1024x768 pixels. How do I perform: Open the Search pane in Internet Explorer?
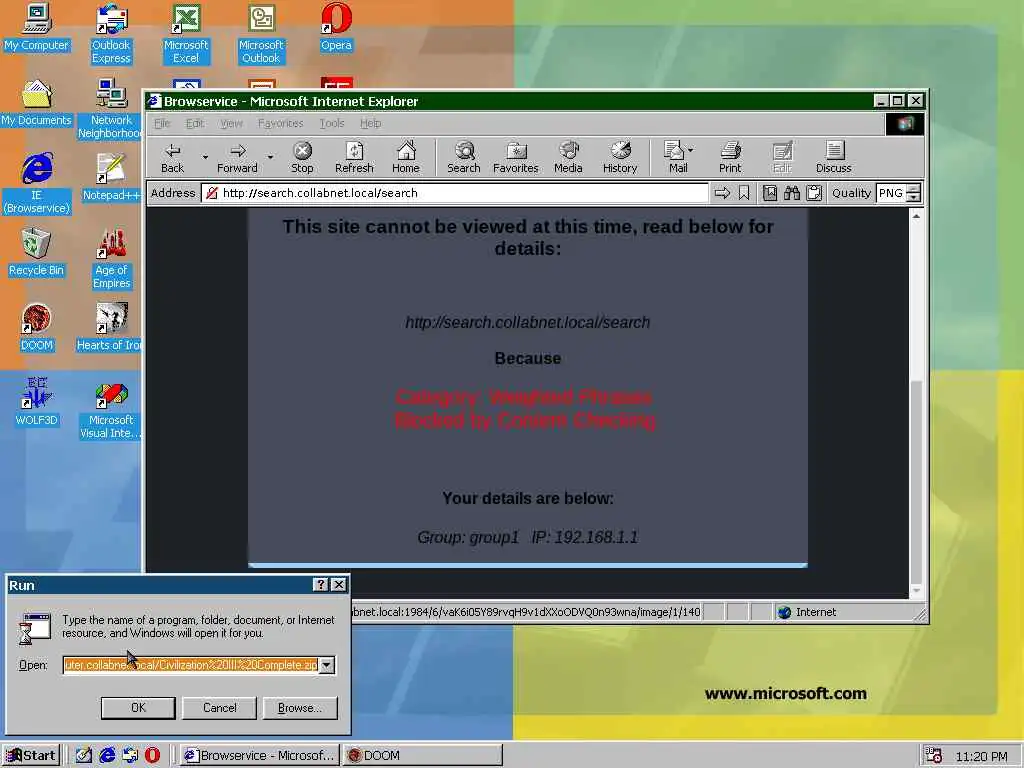(x=464, y=157)
